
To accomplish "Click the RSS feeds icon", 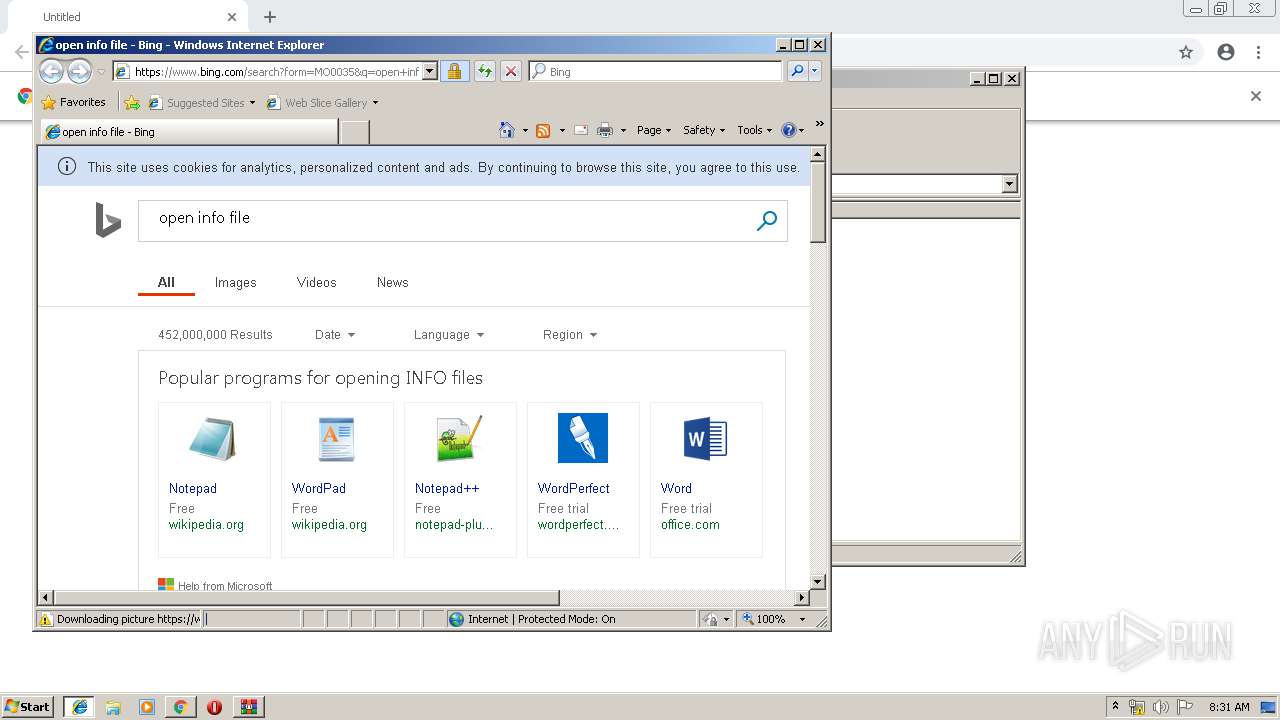I will click(543, 130).
